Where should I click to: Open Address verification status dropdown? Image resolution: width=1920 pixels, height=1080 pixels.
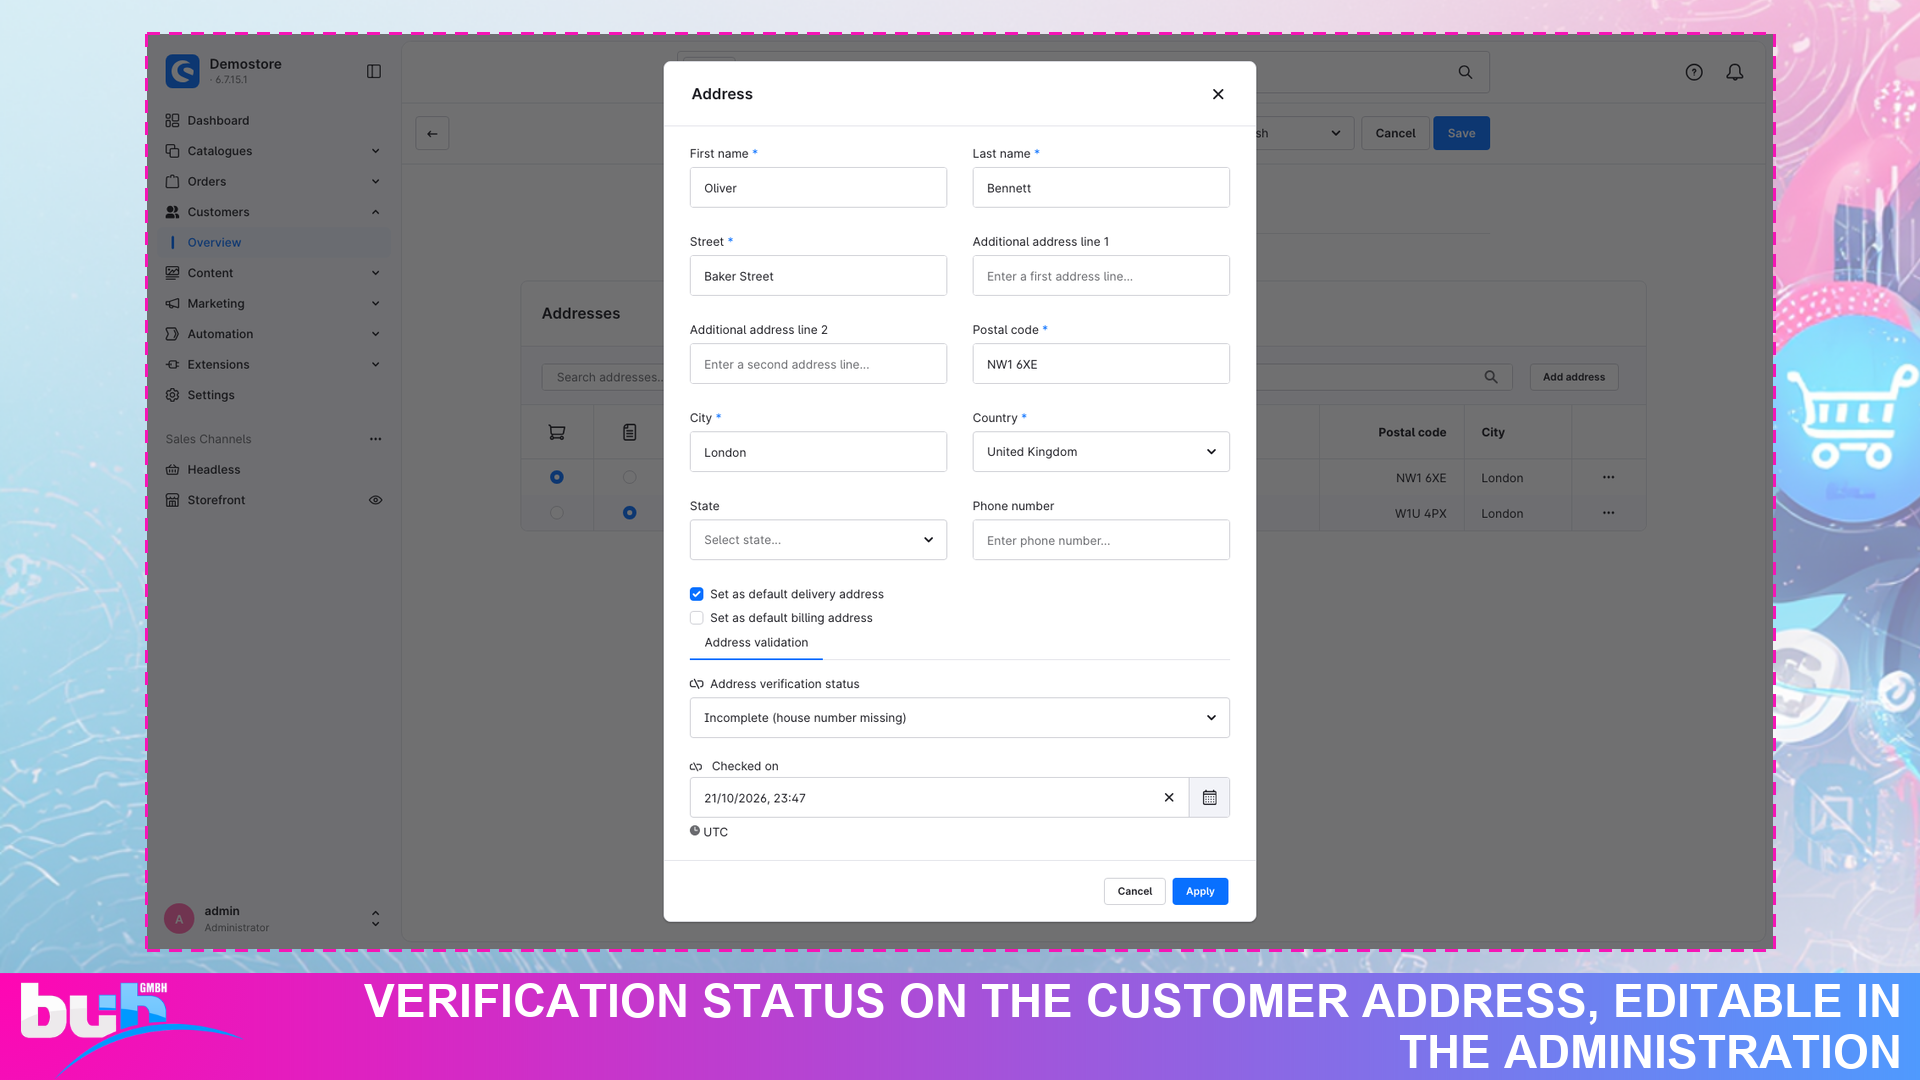tap(960, 718)
